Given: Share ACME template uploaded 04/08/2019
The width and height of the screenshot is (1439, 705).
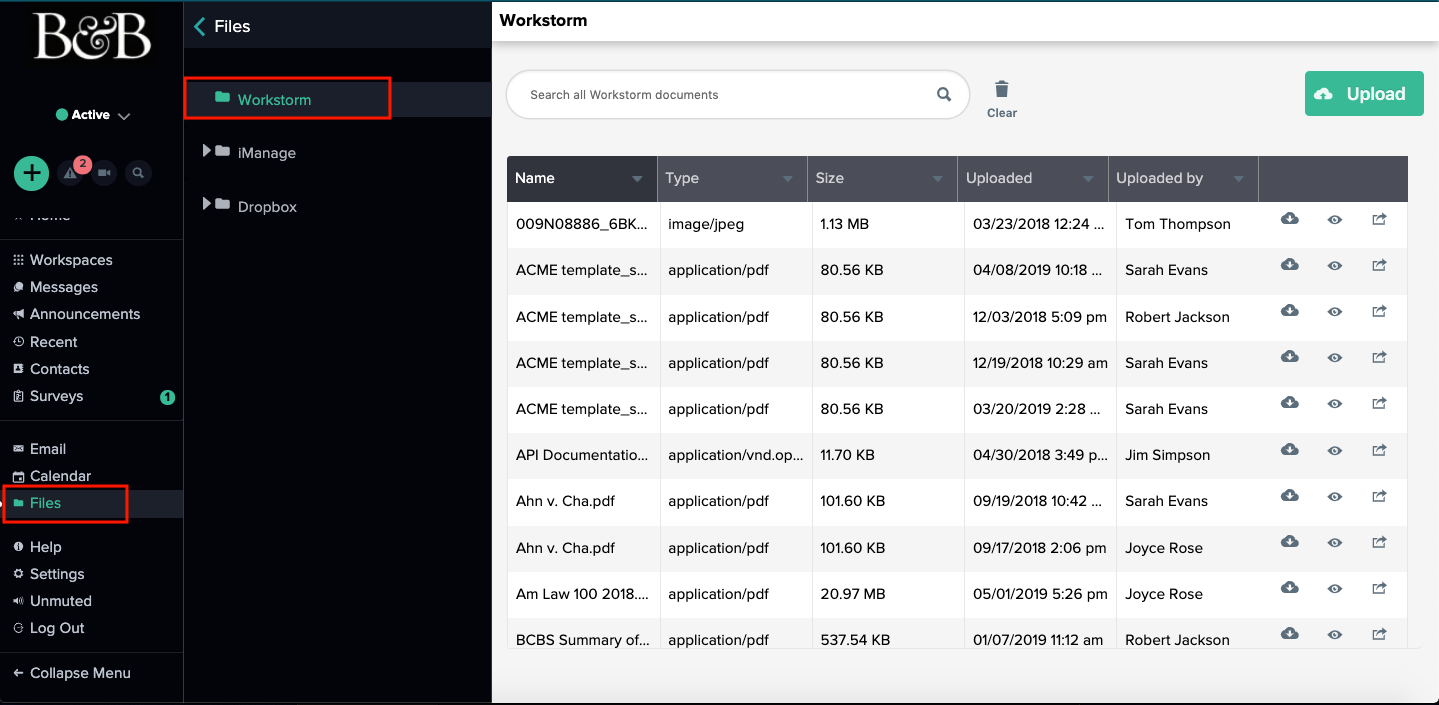Looking at the screenshot, I should pos(1379,265).
